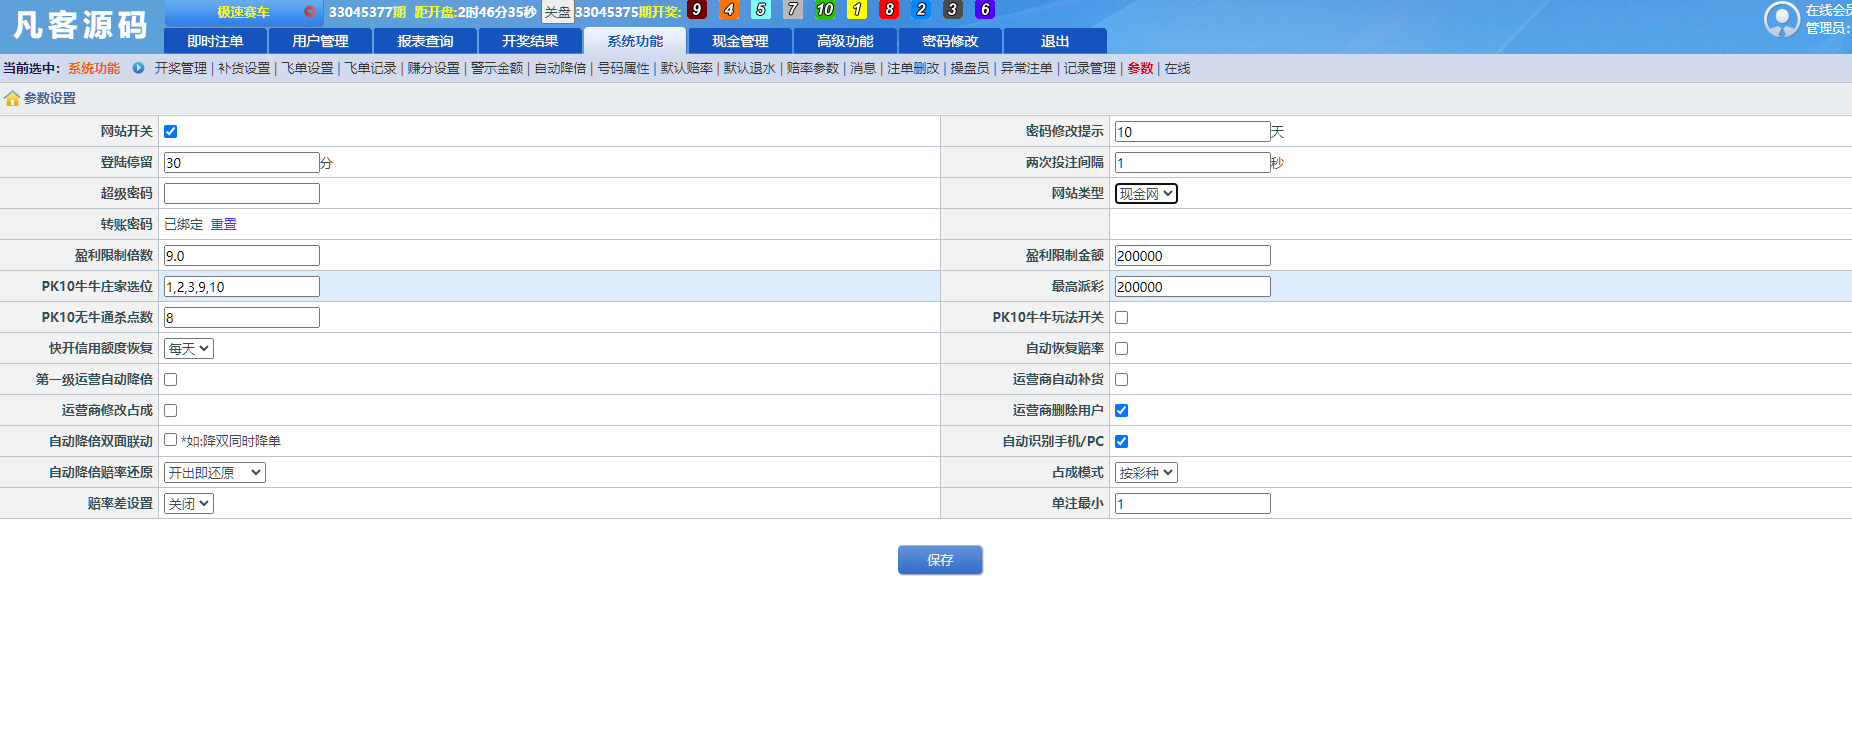Screen dimensions: 1852x756
Task: Click the home icon next to 参数设置
Action: [12, 98]
